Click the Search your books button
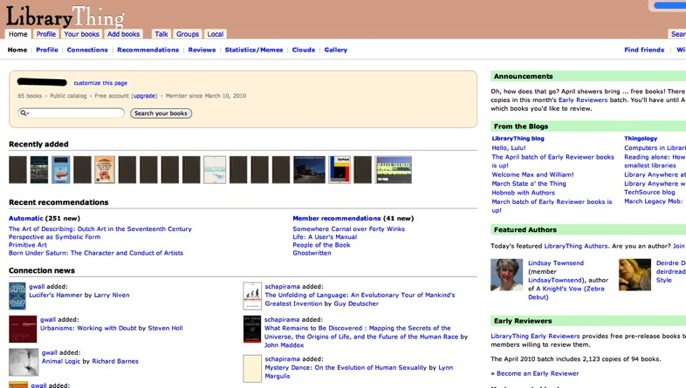 tap(161, 113)
